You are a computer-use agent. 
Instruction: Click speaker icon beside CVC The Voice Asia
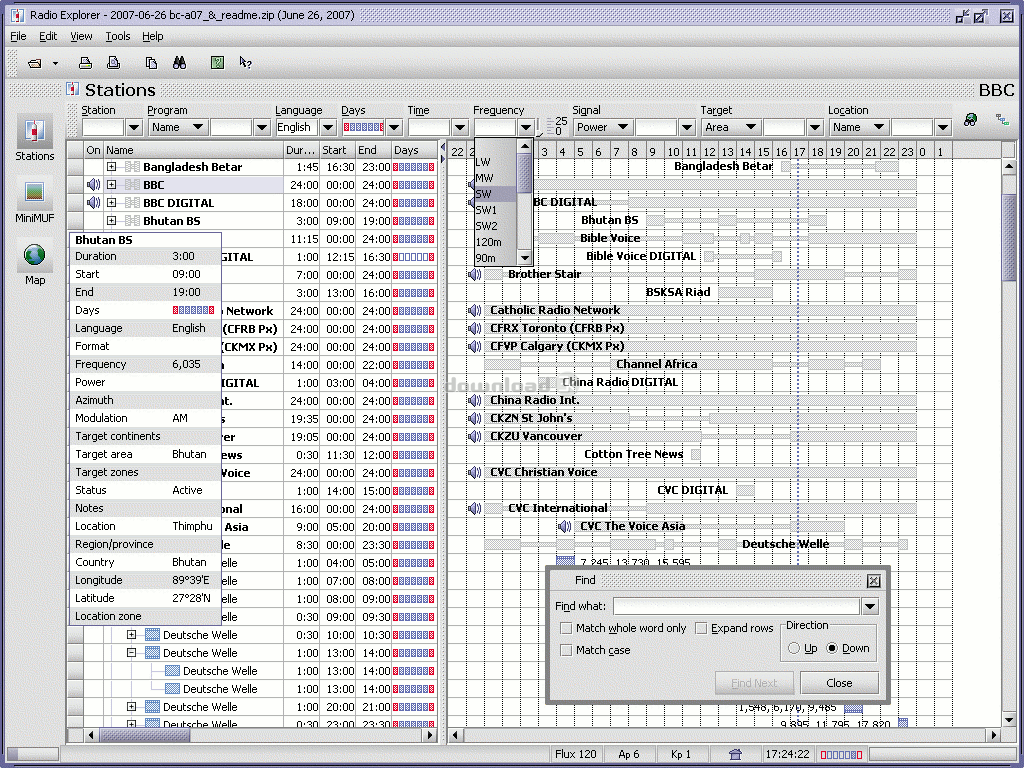point(565,526)
